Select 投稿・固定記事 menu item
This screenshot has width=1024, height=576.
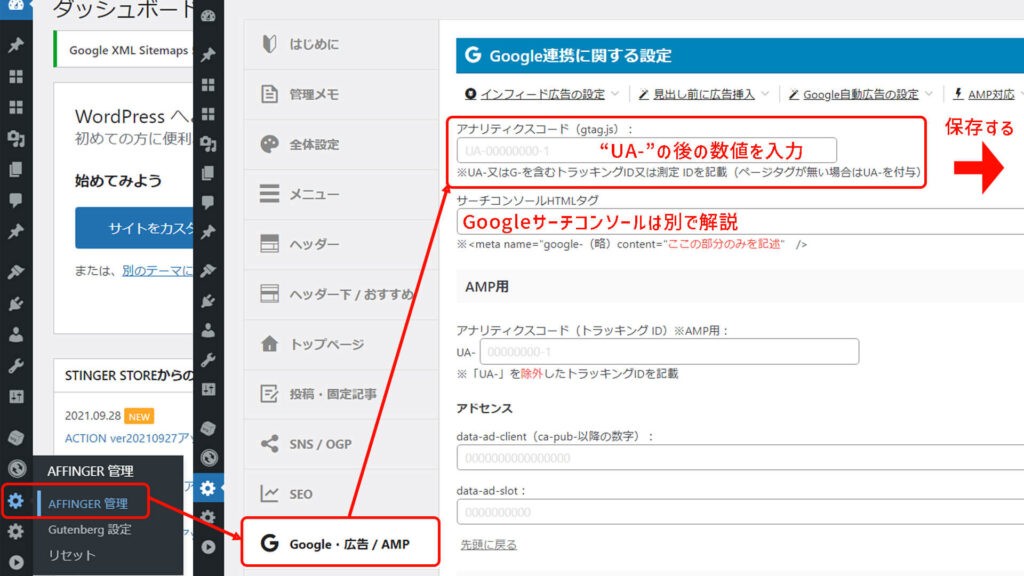(341, 394)
